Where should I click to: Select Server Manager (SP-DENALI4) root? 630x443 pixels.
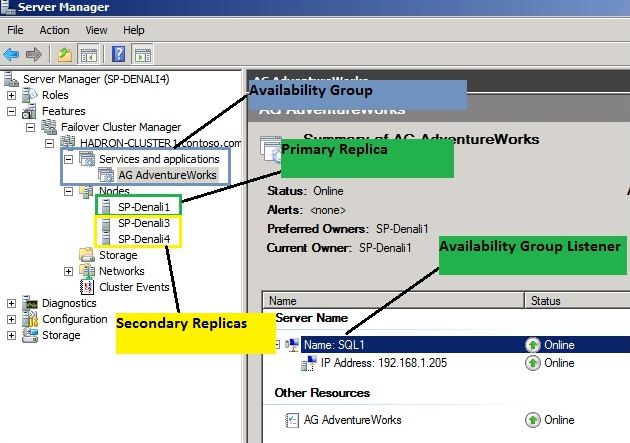click(x=96, y=79)
